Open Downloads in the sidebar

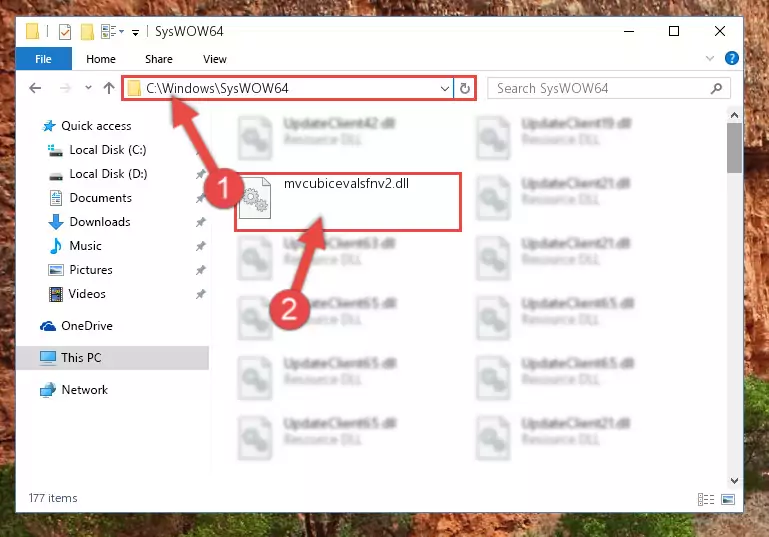click(x=100, y=222)
